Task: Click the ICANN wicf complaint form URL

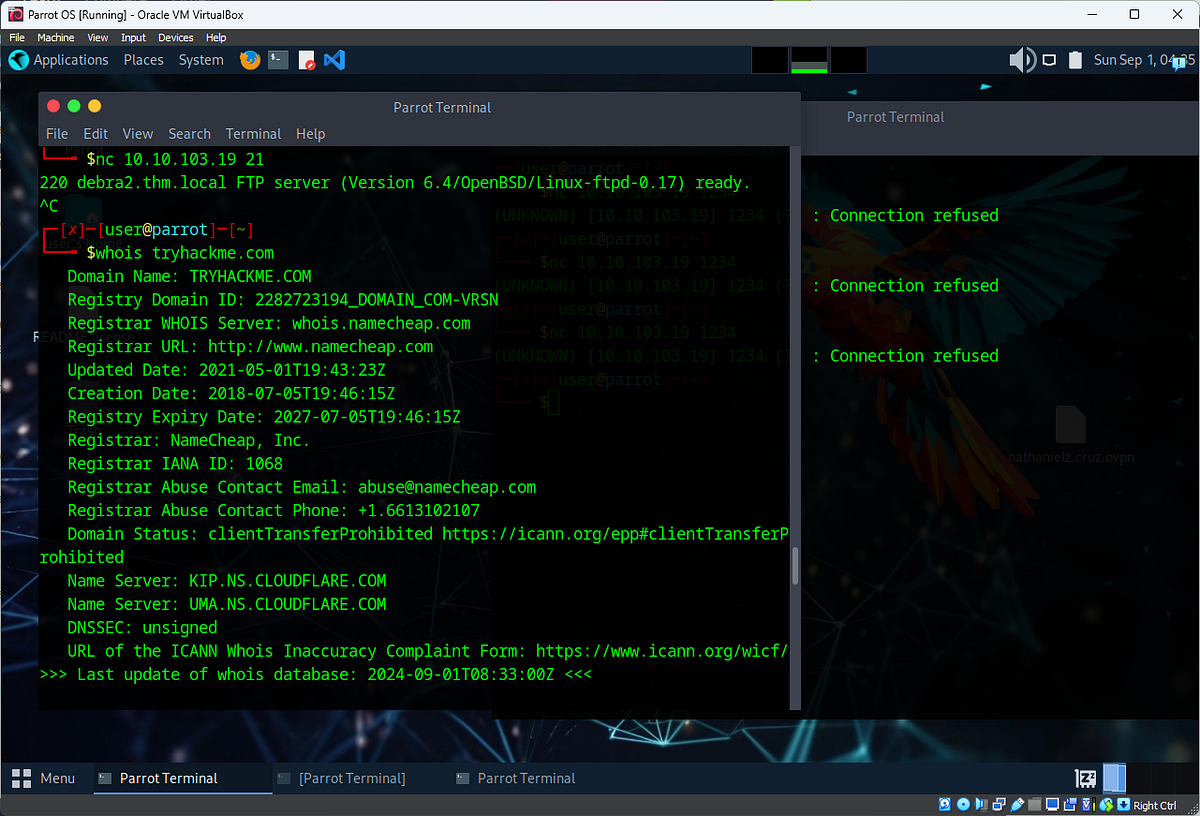Action: tap(662, 650)
